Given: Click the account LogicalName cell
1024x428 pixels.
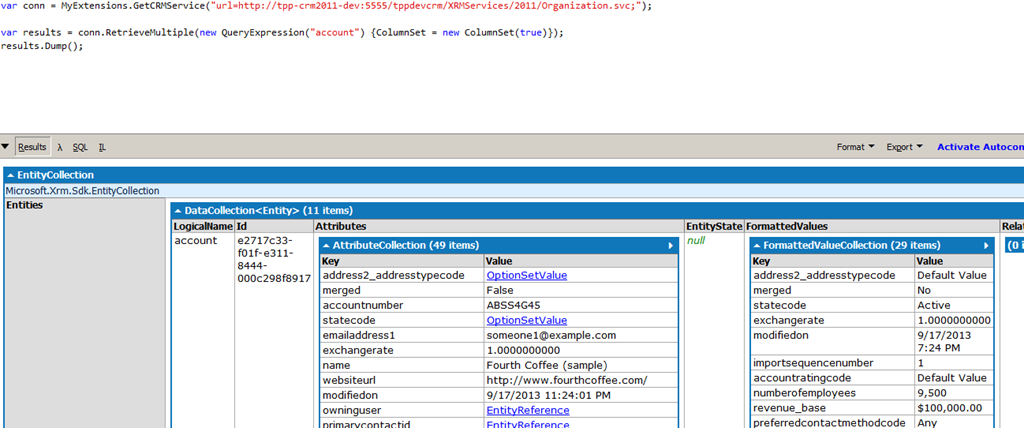Looking at the screenshot, I should pos(196,240).
